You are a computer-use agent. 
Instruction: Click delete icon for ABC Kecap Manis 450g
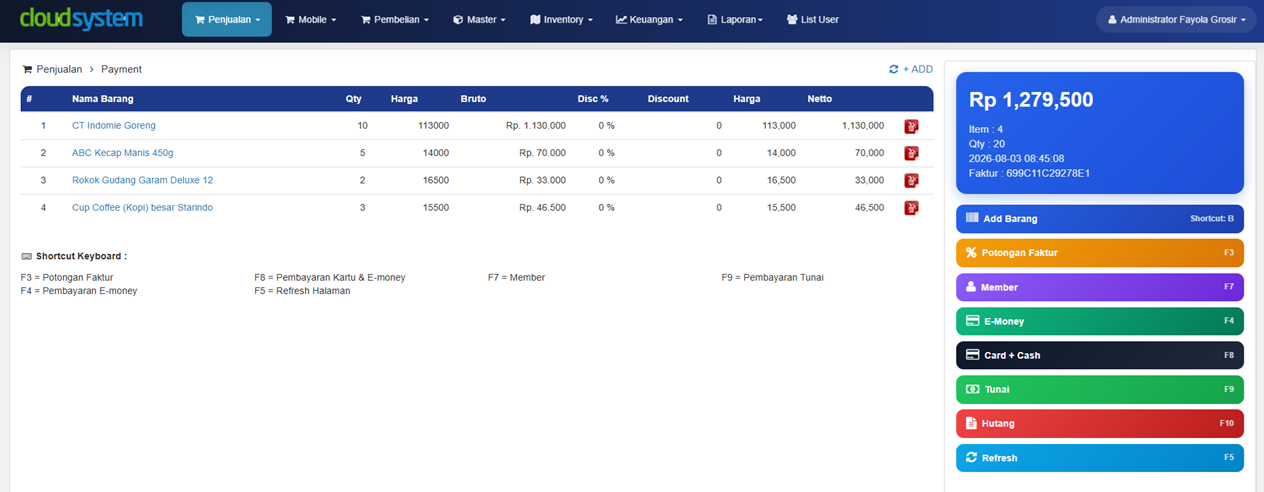(911, 153)
